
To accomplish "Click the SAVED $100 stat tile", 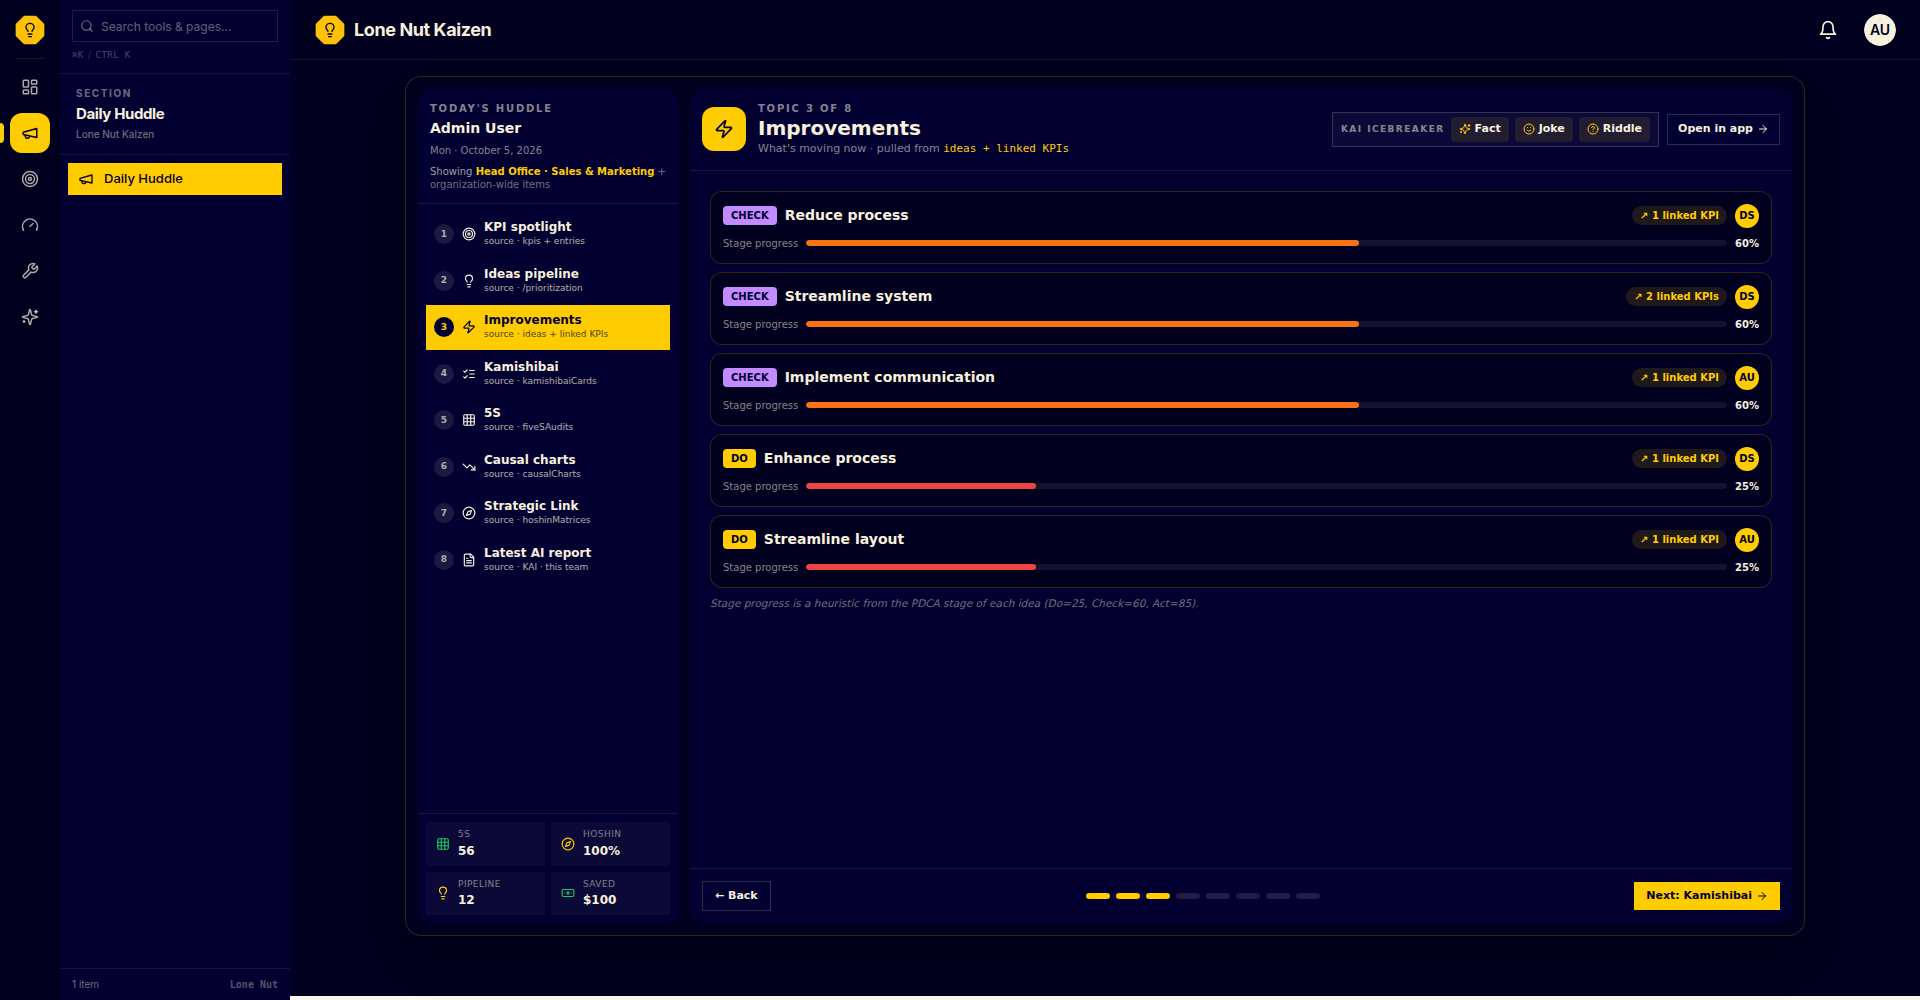I will click(x=610, y=893).
